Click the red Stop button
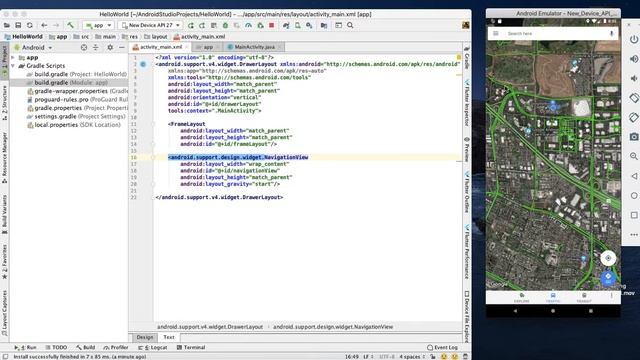640x360 pixels. 271,25
